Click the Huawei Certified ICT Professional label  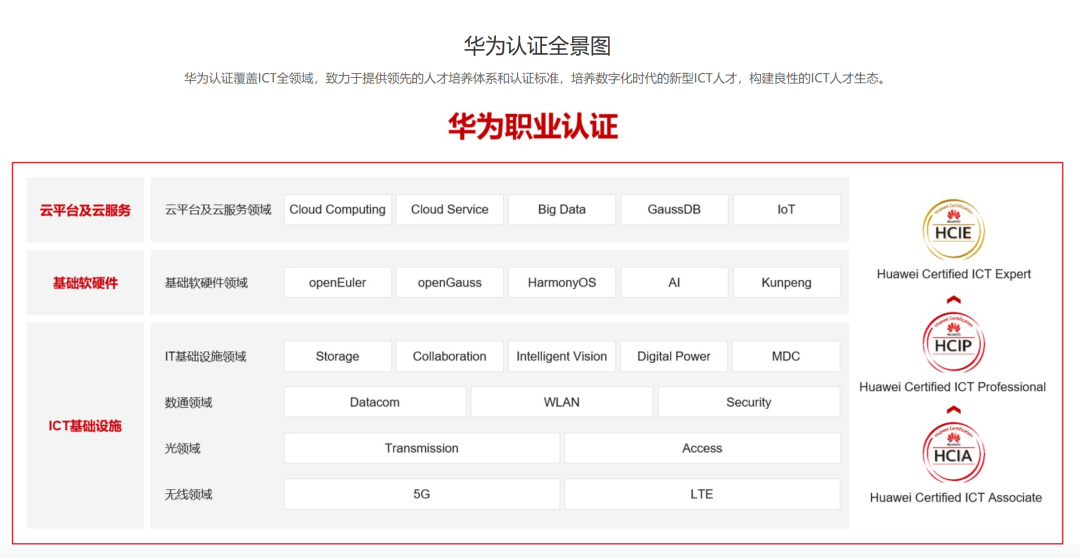(953, 387)
